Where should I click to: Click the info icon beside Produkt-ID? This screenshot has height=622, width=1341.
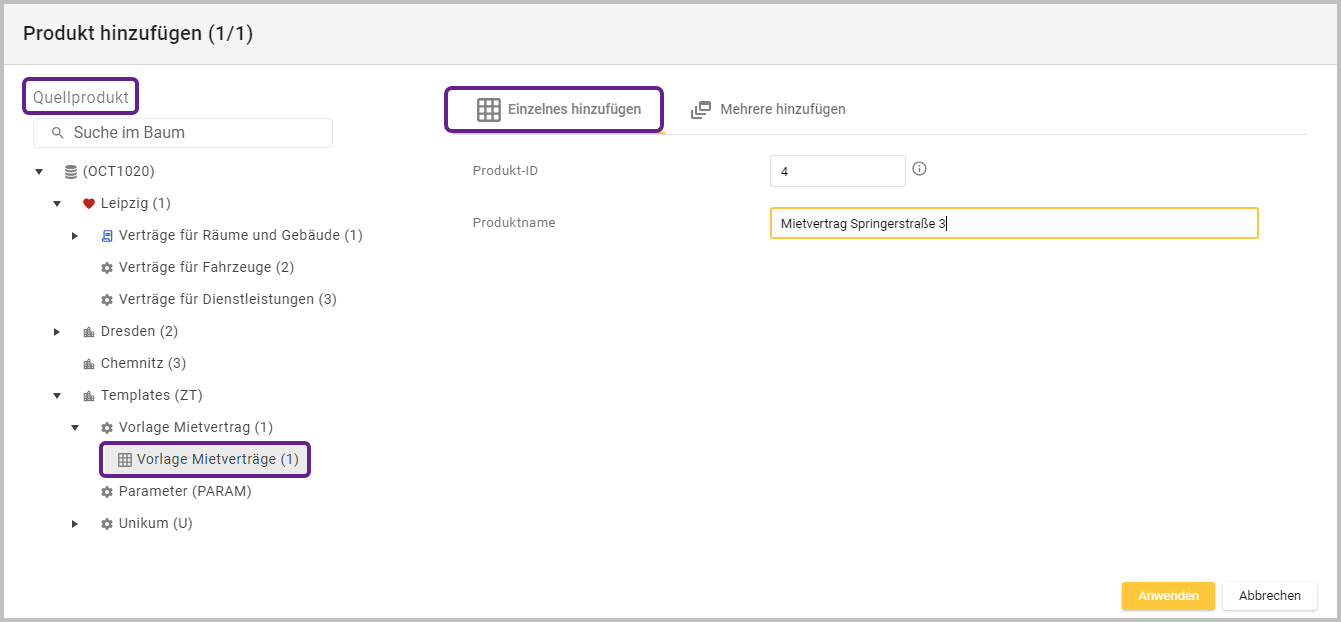pos(919,169)
